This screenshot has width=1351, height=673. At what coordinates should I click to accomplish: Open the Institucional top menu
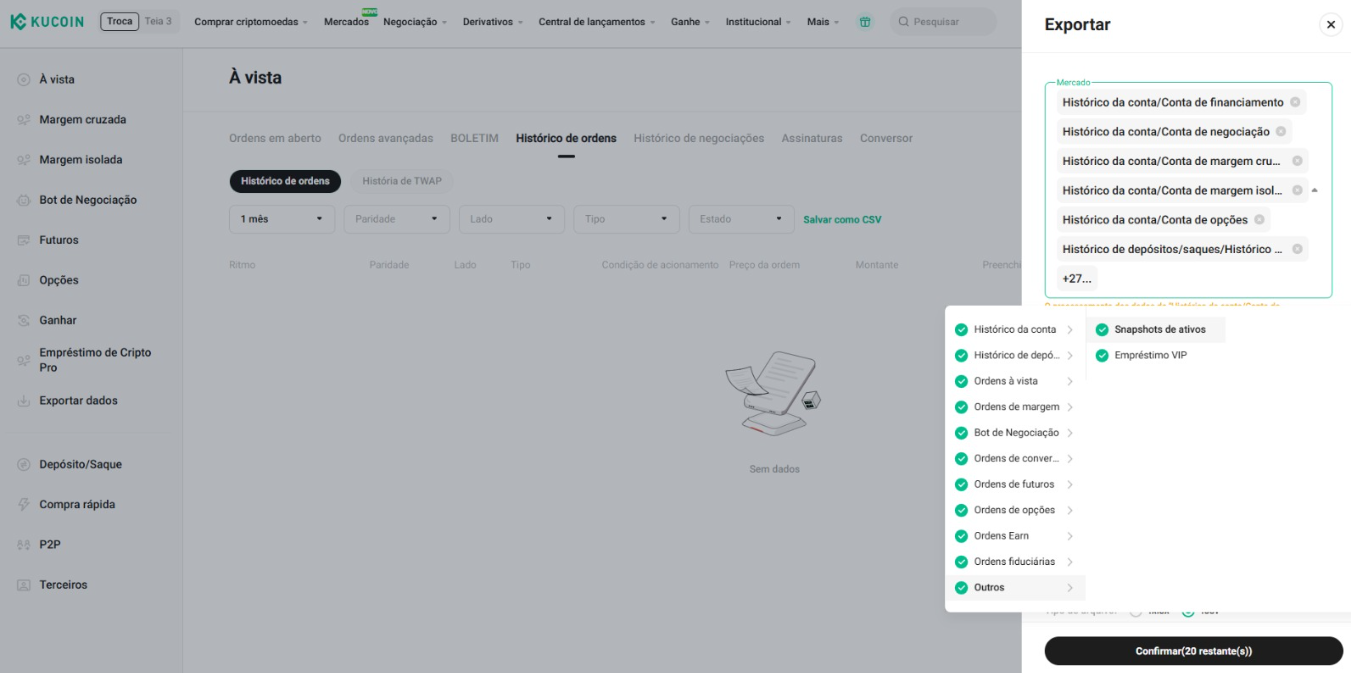point(758,21)
